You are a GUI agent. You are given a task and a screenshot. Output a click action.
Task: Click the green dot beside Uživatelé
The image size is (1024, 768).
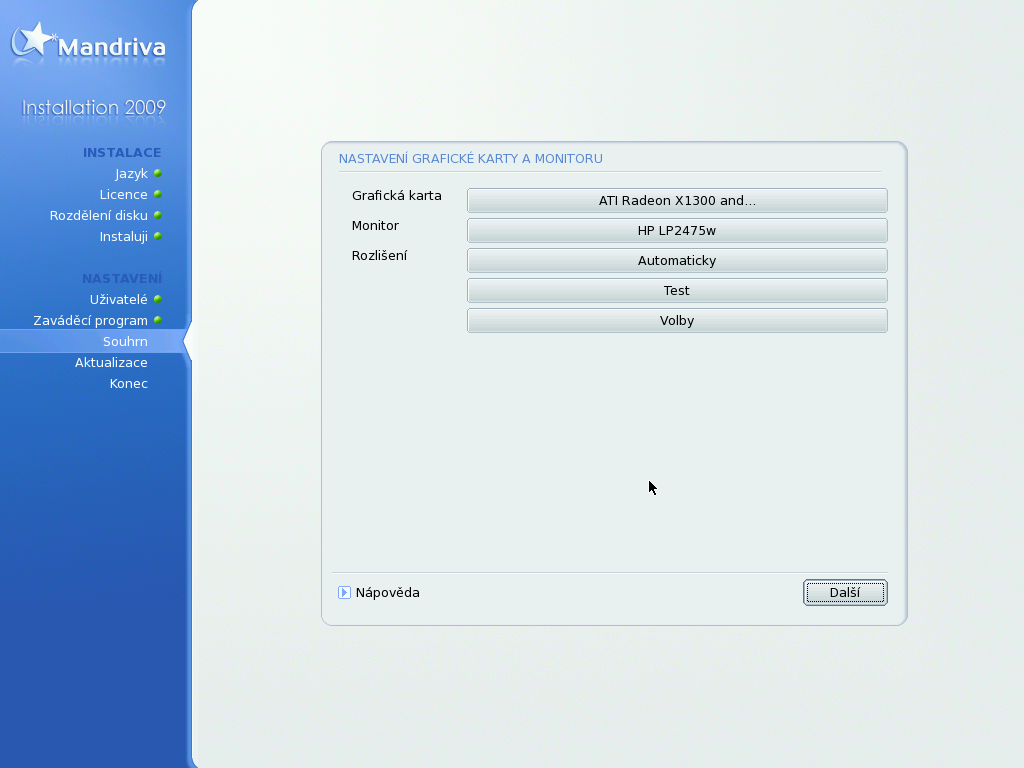coord(157,299)
